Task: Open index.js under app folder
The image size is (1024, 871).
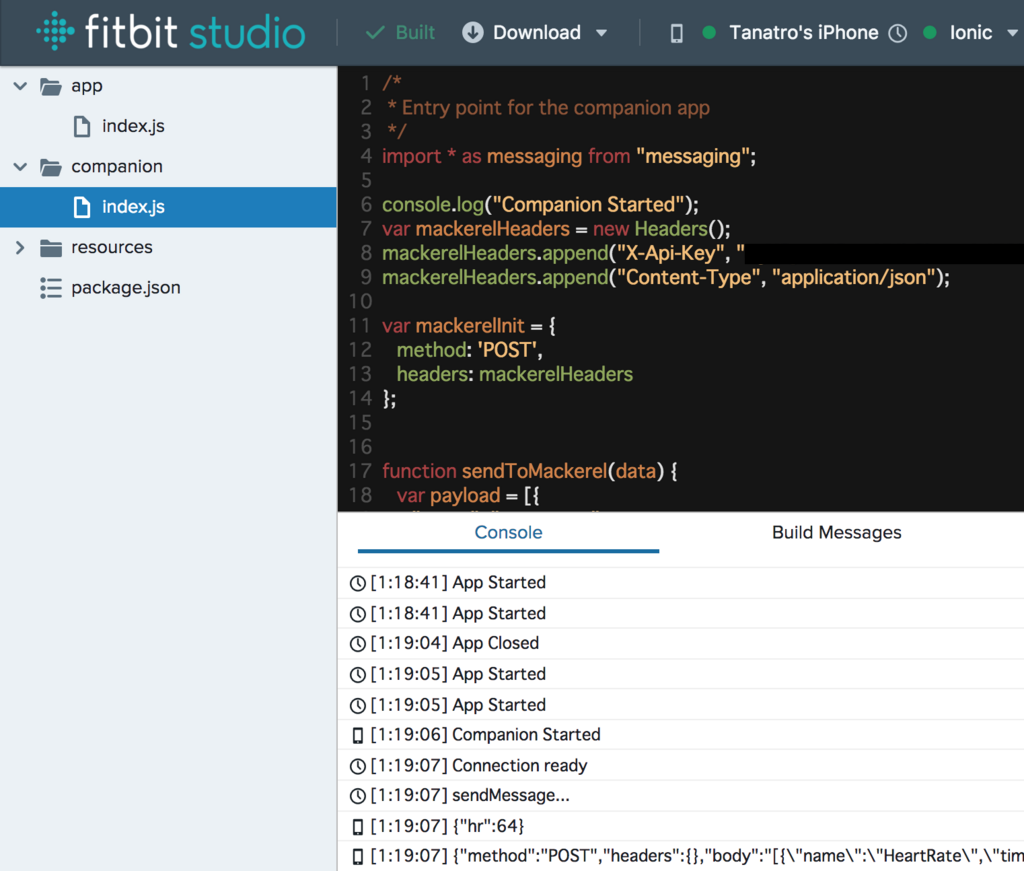Action: coord(133,126)
